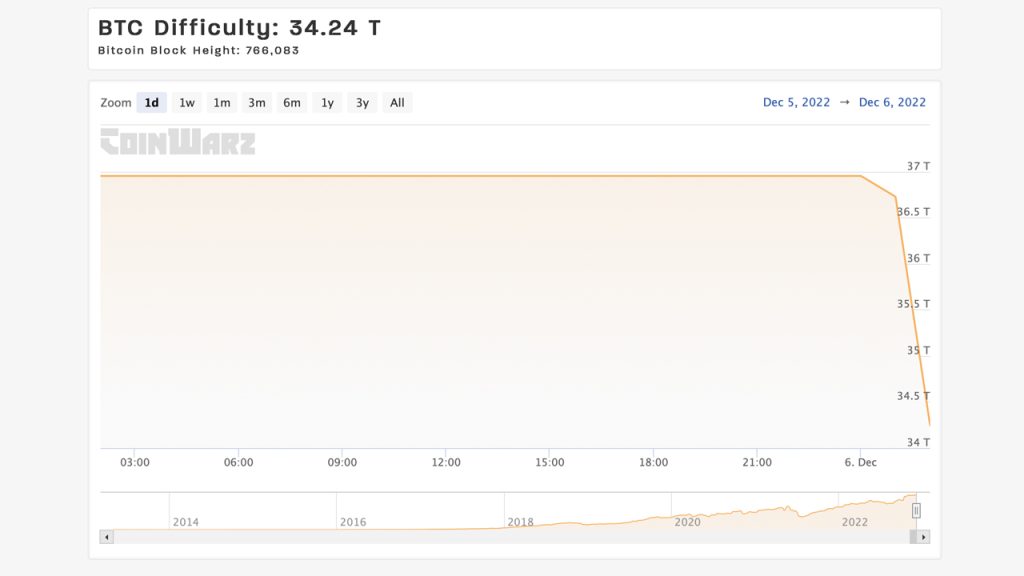Select the 1y zoom preset
Image resolution: width=1024 pixels, height=576 pixels.
point(326,102)
